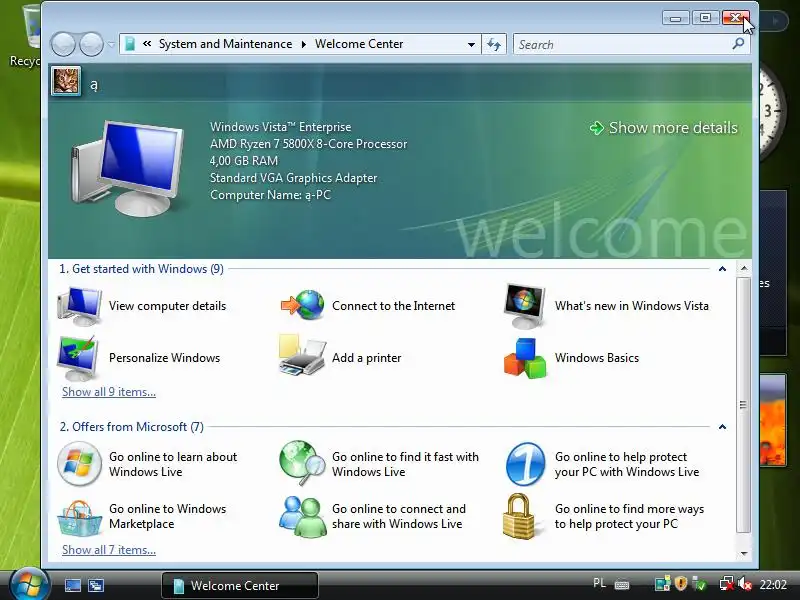
Task: Click the network connection tray icon
Action: 726,584
